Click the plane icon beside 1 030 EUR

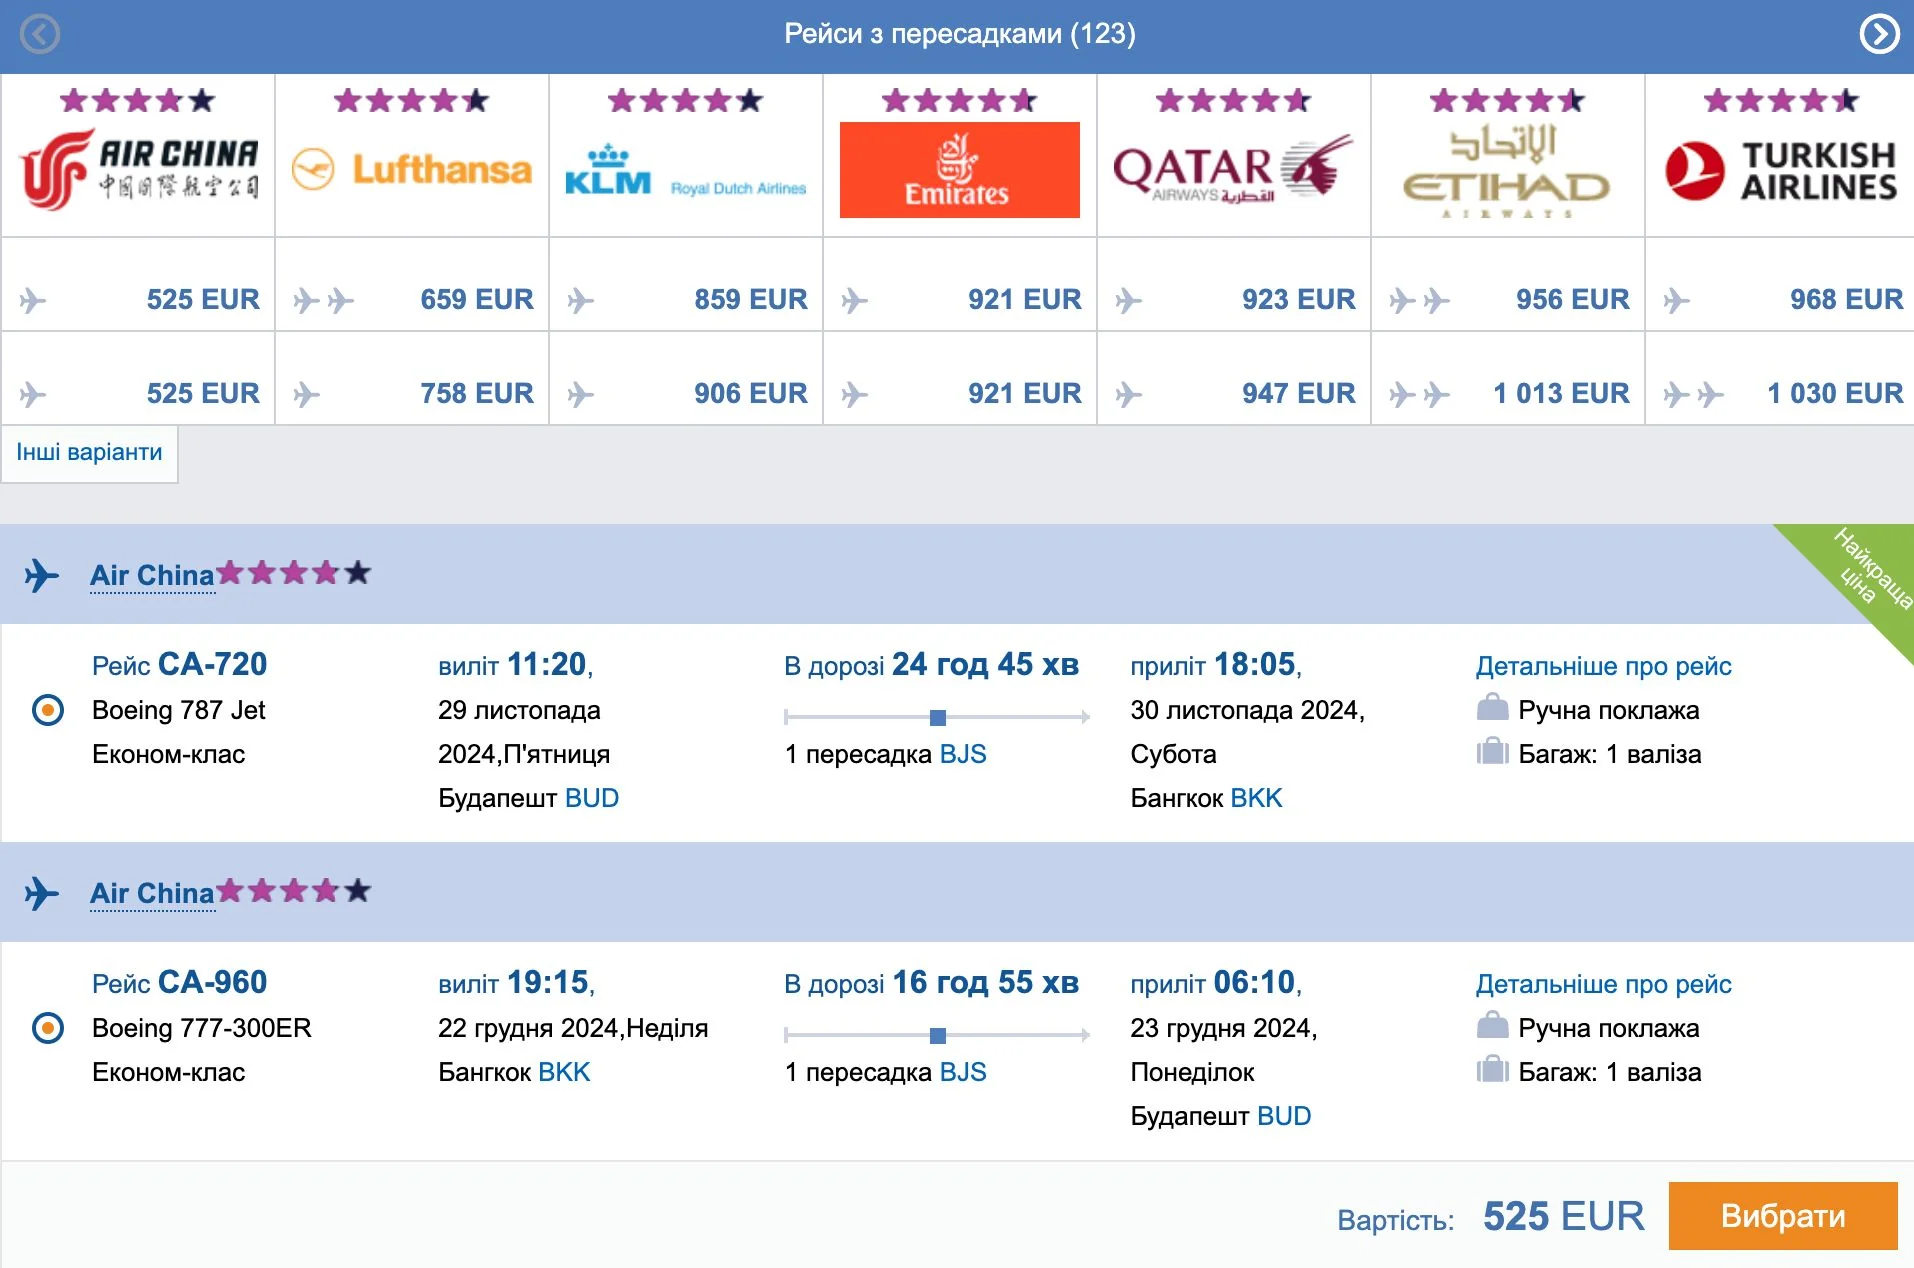pos(1694,394)
